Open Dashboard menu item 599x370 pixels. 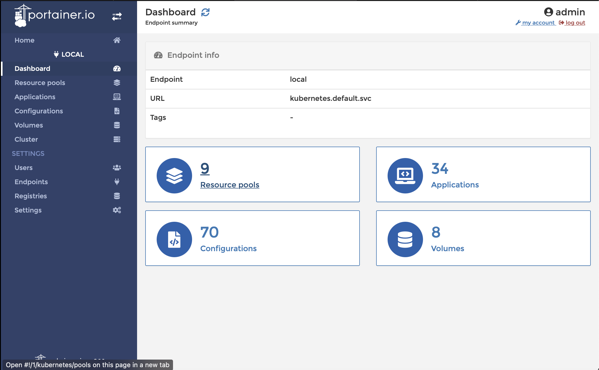[x=32, y=69]
